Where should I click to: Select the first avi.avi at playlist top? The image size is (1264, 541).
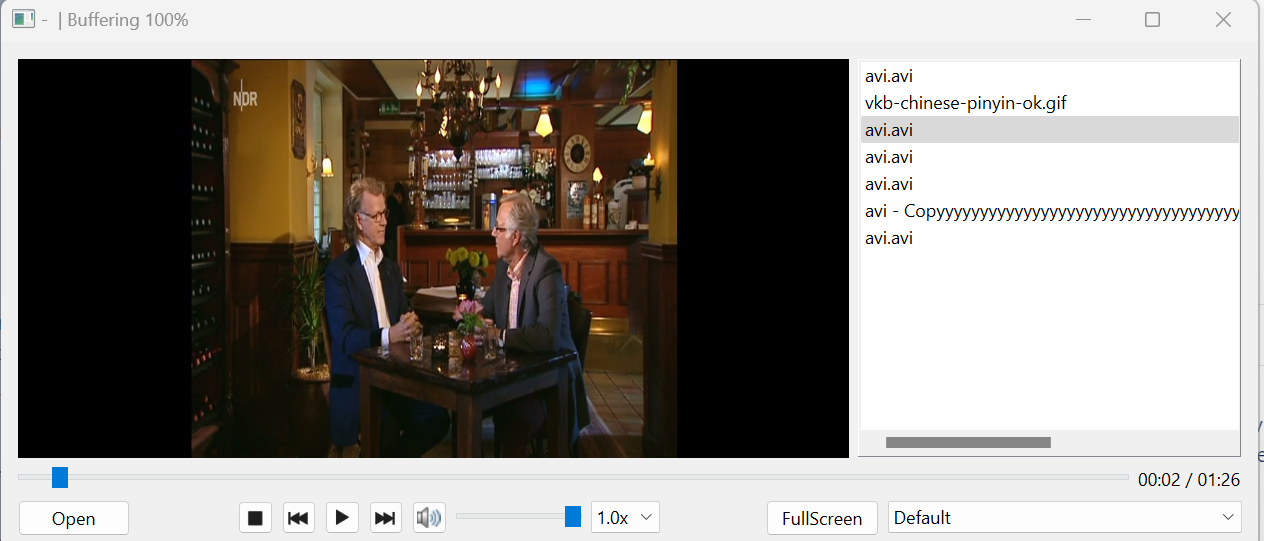pyautogui.click(x=889, y=76)
